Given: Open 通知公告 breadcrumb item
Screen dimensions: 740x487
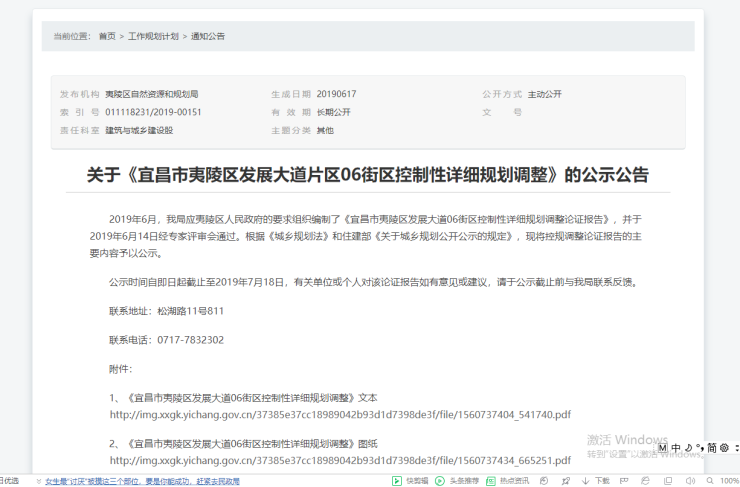Looking at the screenshot, I should (x=207, y=36).
